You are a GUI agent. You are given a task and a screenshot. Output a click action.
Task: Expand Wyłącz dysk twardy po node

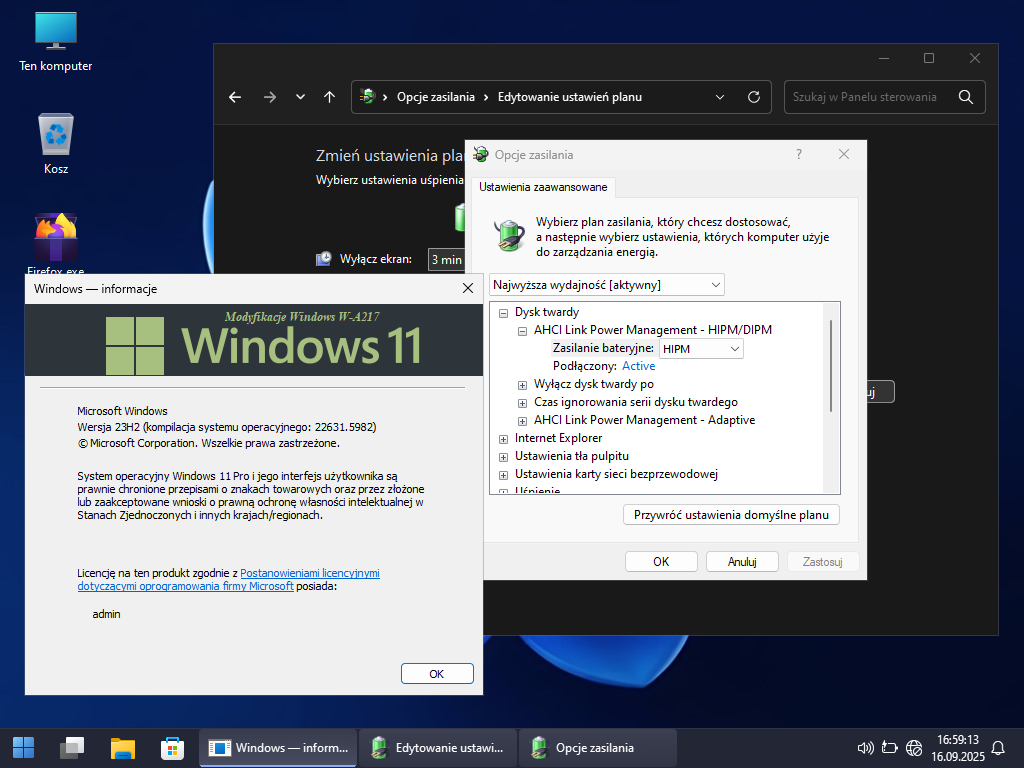pos(523,384)
